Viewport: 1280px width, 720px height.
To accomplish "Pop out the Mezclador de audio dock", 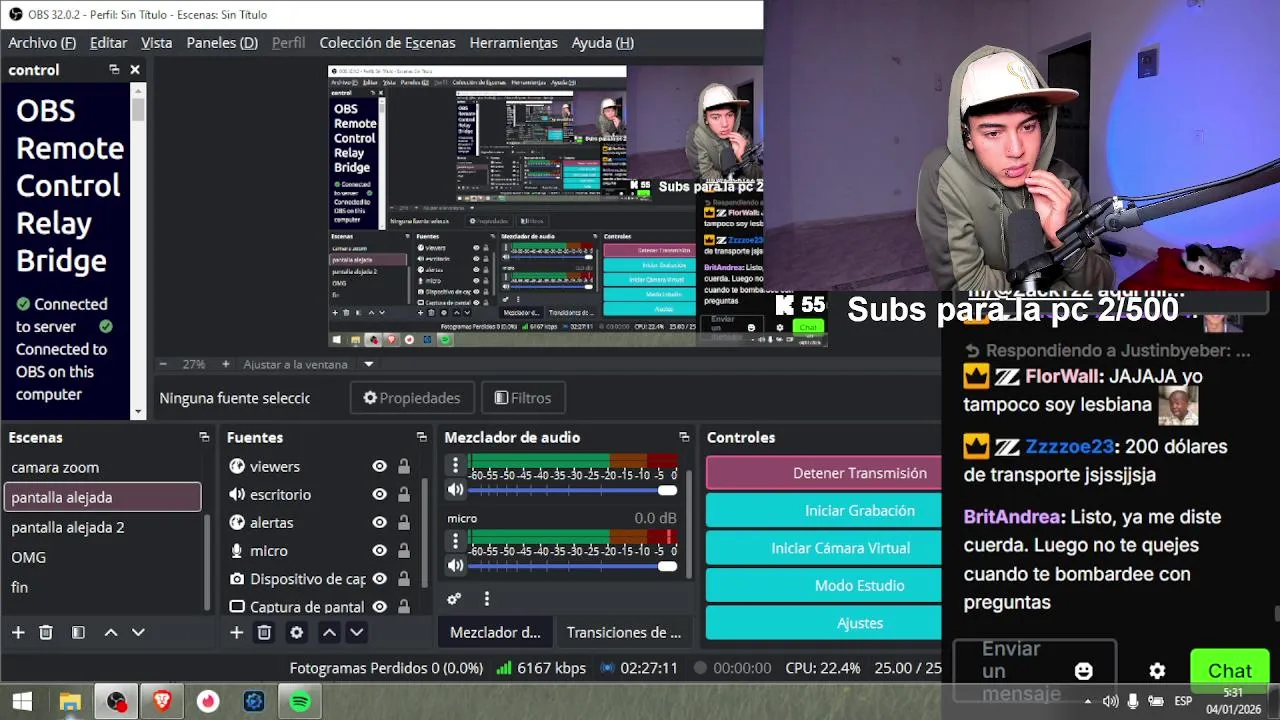I will (684, 437).
